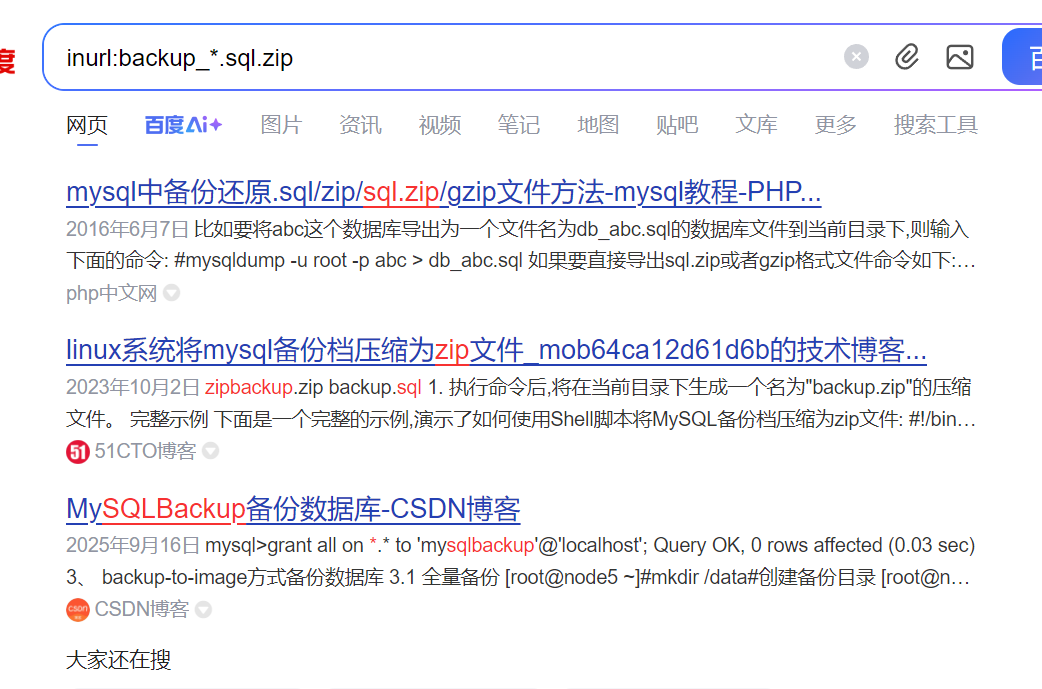Open 搜索工具 options
This screenshot has width=1042, height=689.
tap(936, 125)
